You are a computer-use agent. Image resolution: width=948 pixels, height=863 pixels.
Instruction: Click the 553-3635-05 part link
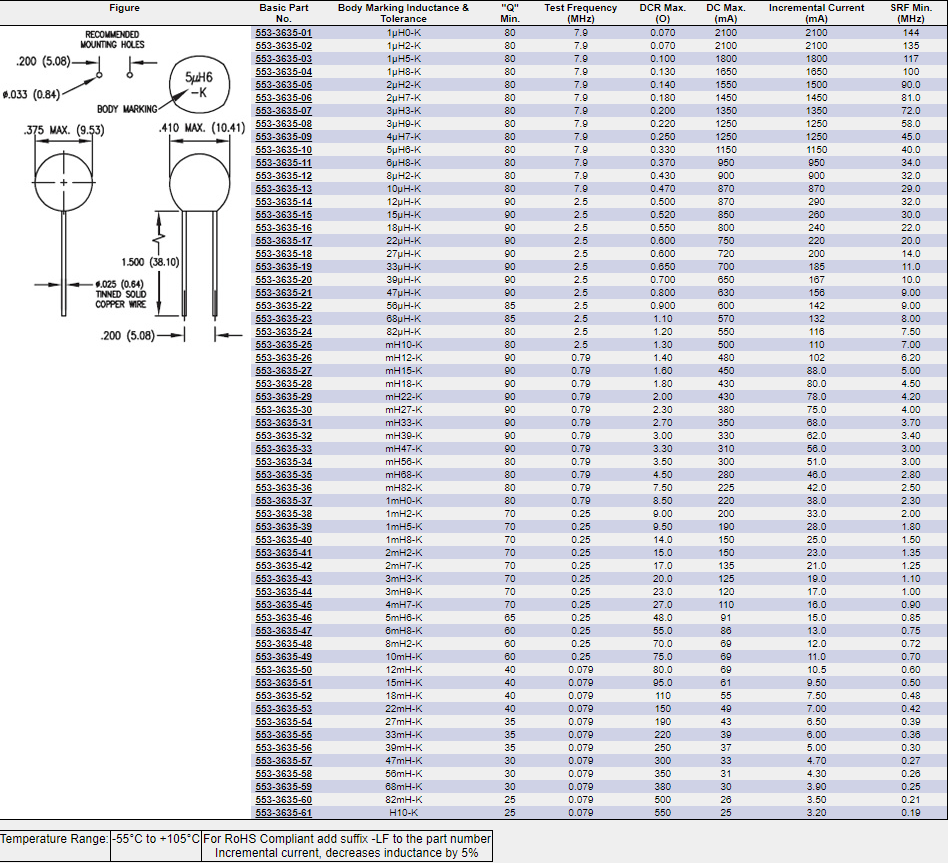tap(283, 85)
